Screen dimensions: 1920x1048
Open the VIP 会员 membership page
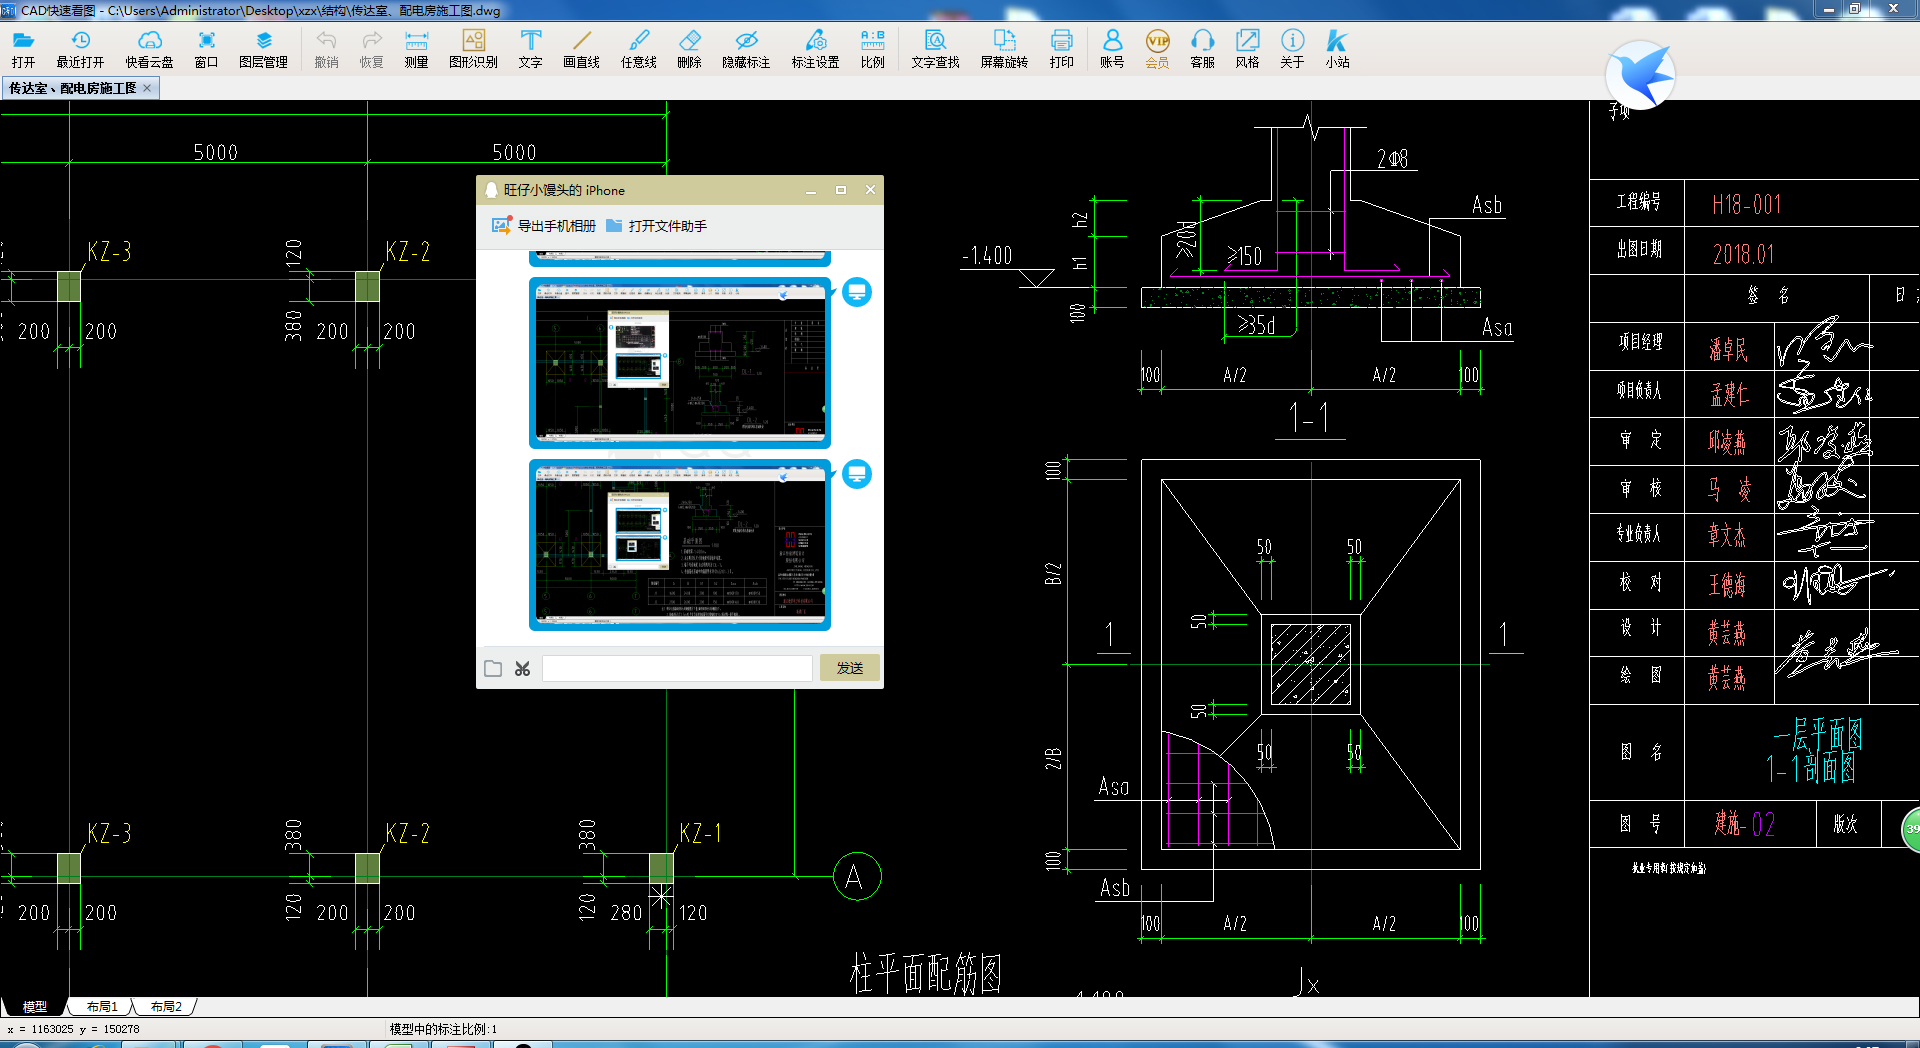[1157, 48]
